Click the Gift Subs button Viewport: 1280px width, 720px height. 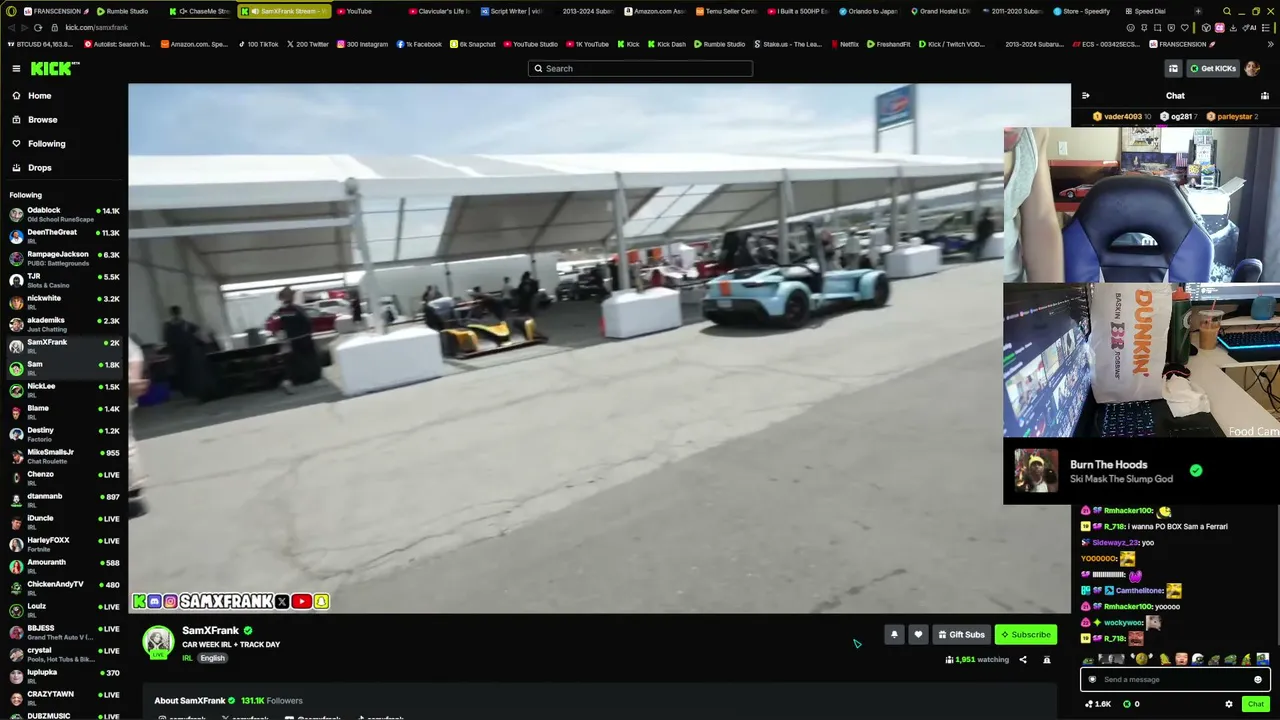[x=961, y=634]
